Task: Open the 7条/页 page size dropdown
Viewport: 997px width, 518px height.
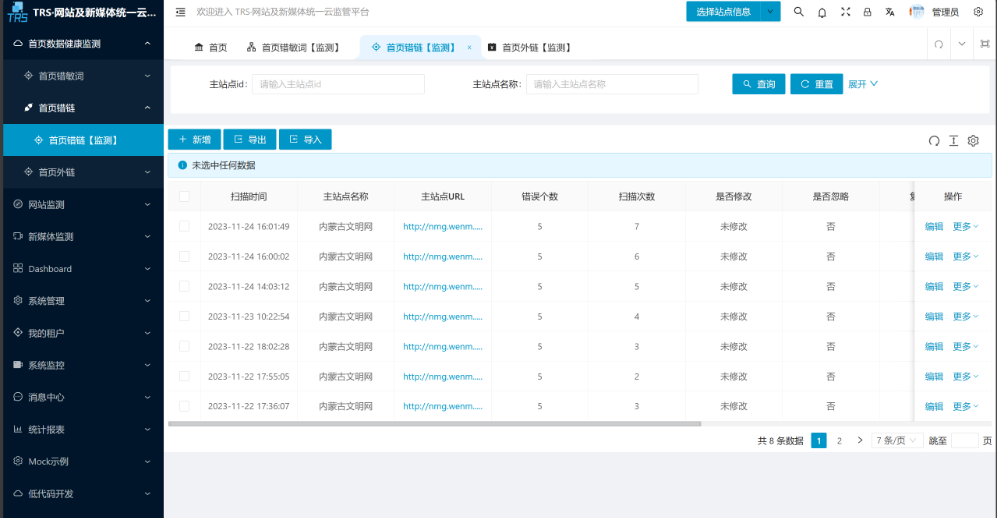Action: pyautogui.click(x=897, y=440)
